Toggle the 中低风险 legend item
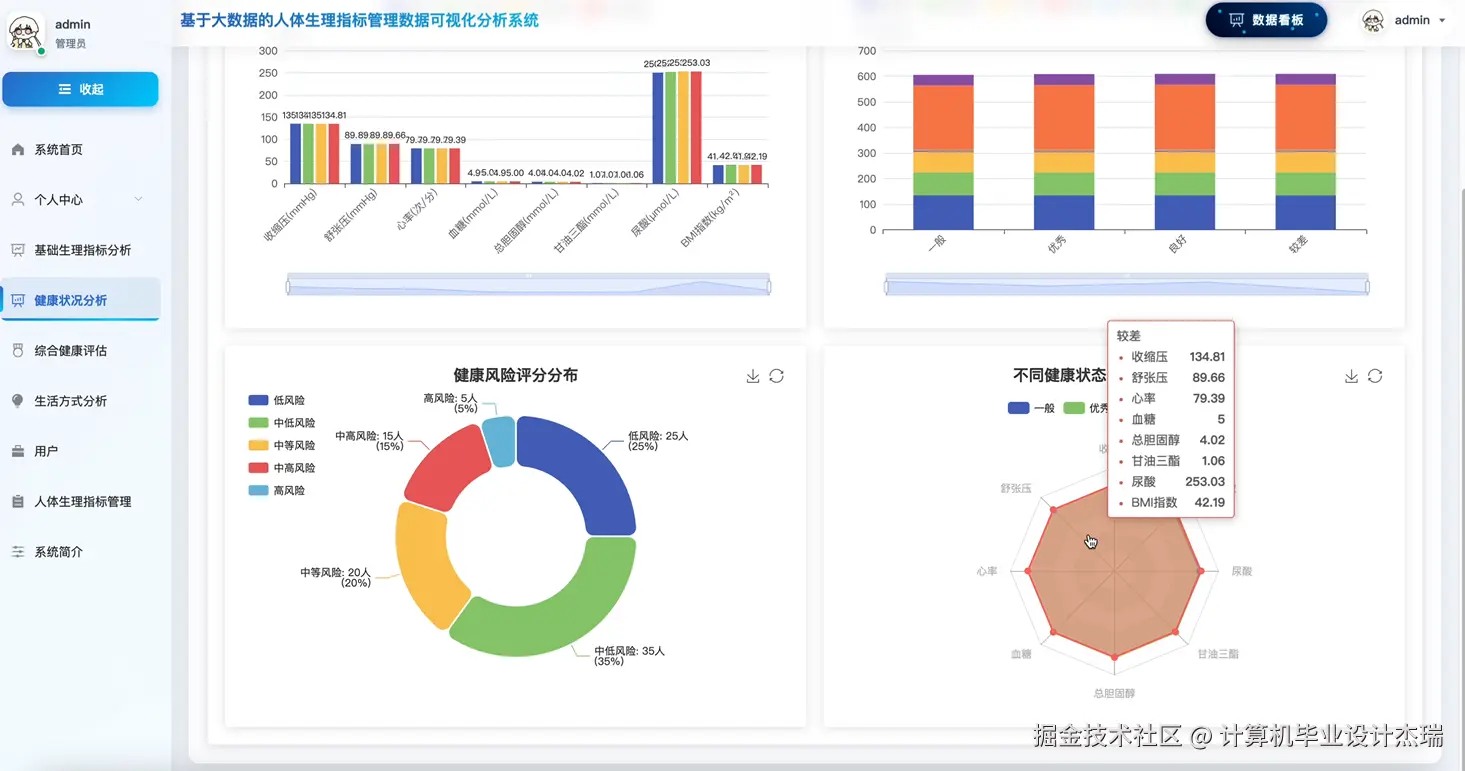Image resolution: width=1465 pixels, height=771 pixels. pyautogui.click(x=282, y=423)
